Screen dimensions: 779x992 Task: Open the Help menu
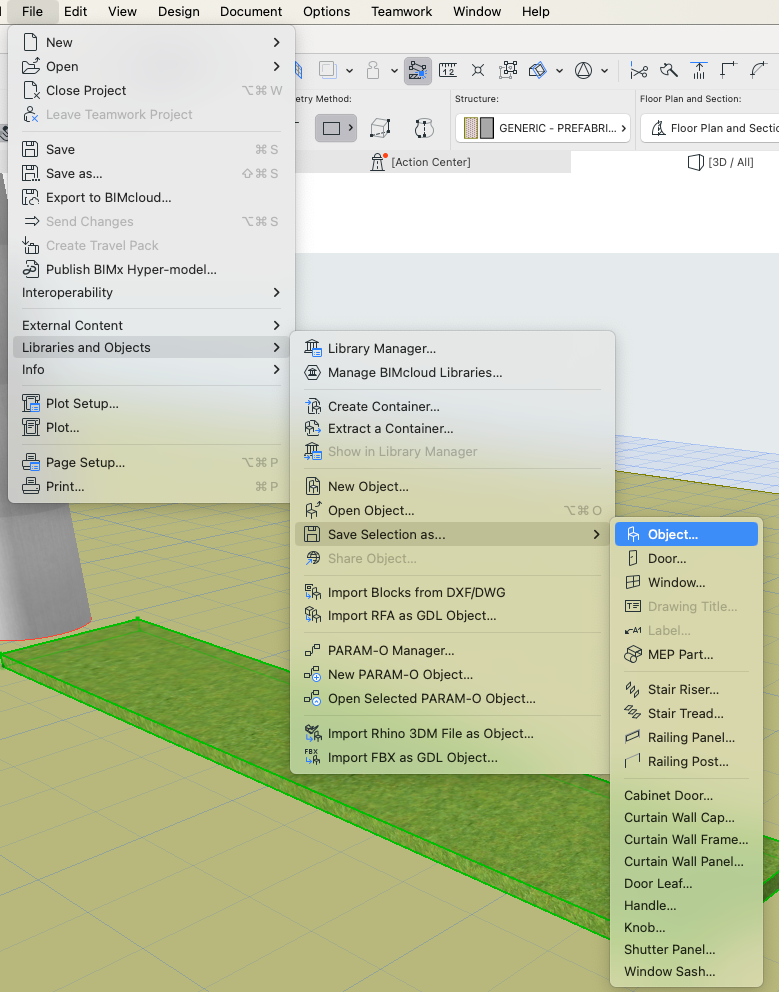(535, 11)
